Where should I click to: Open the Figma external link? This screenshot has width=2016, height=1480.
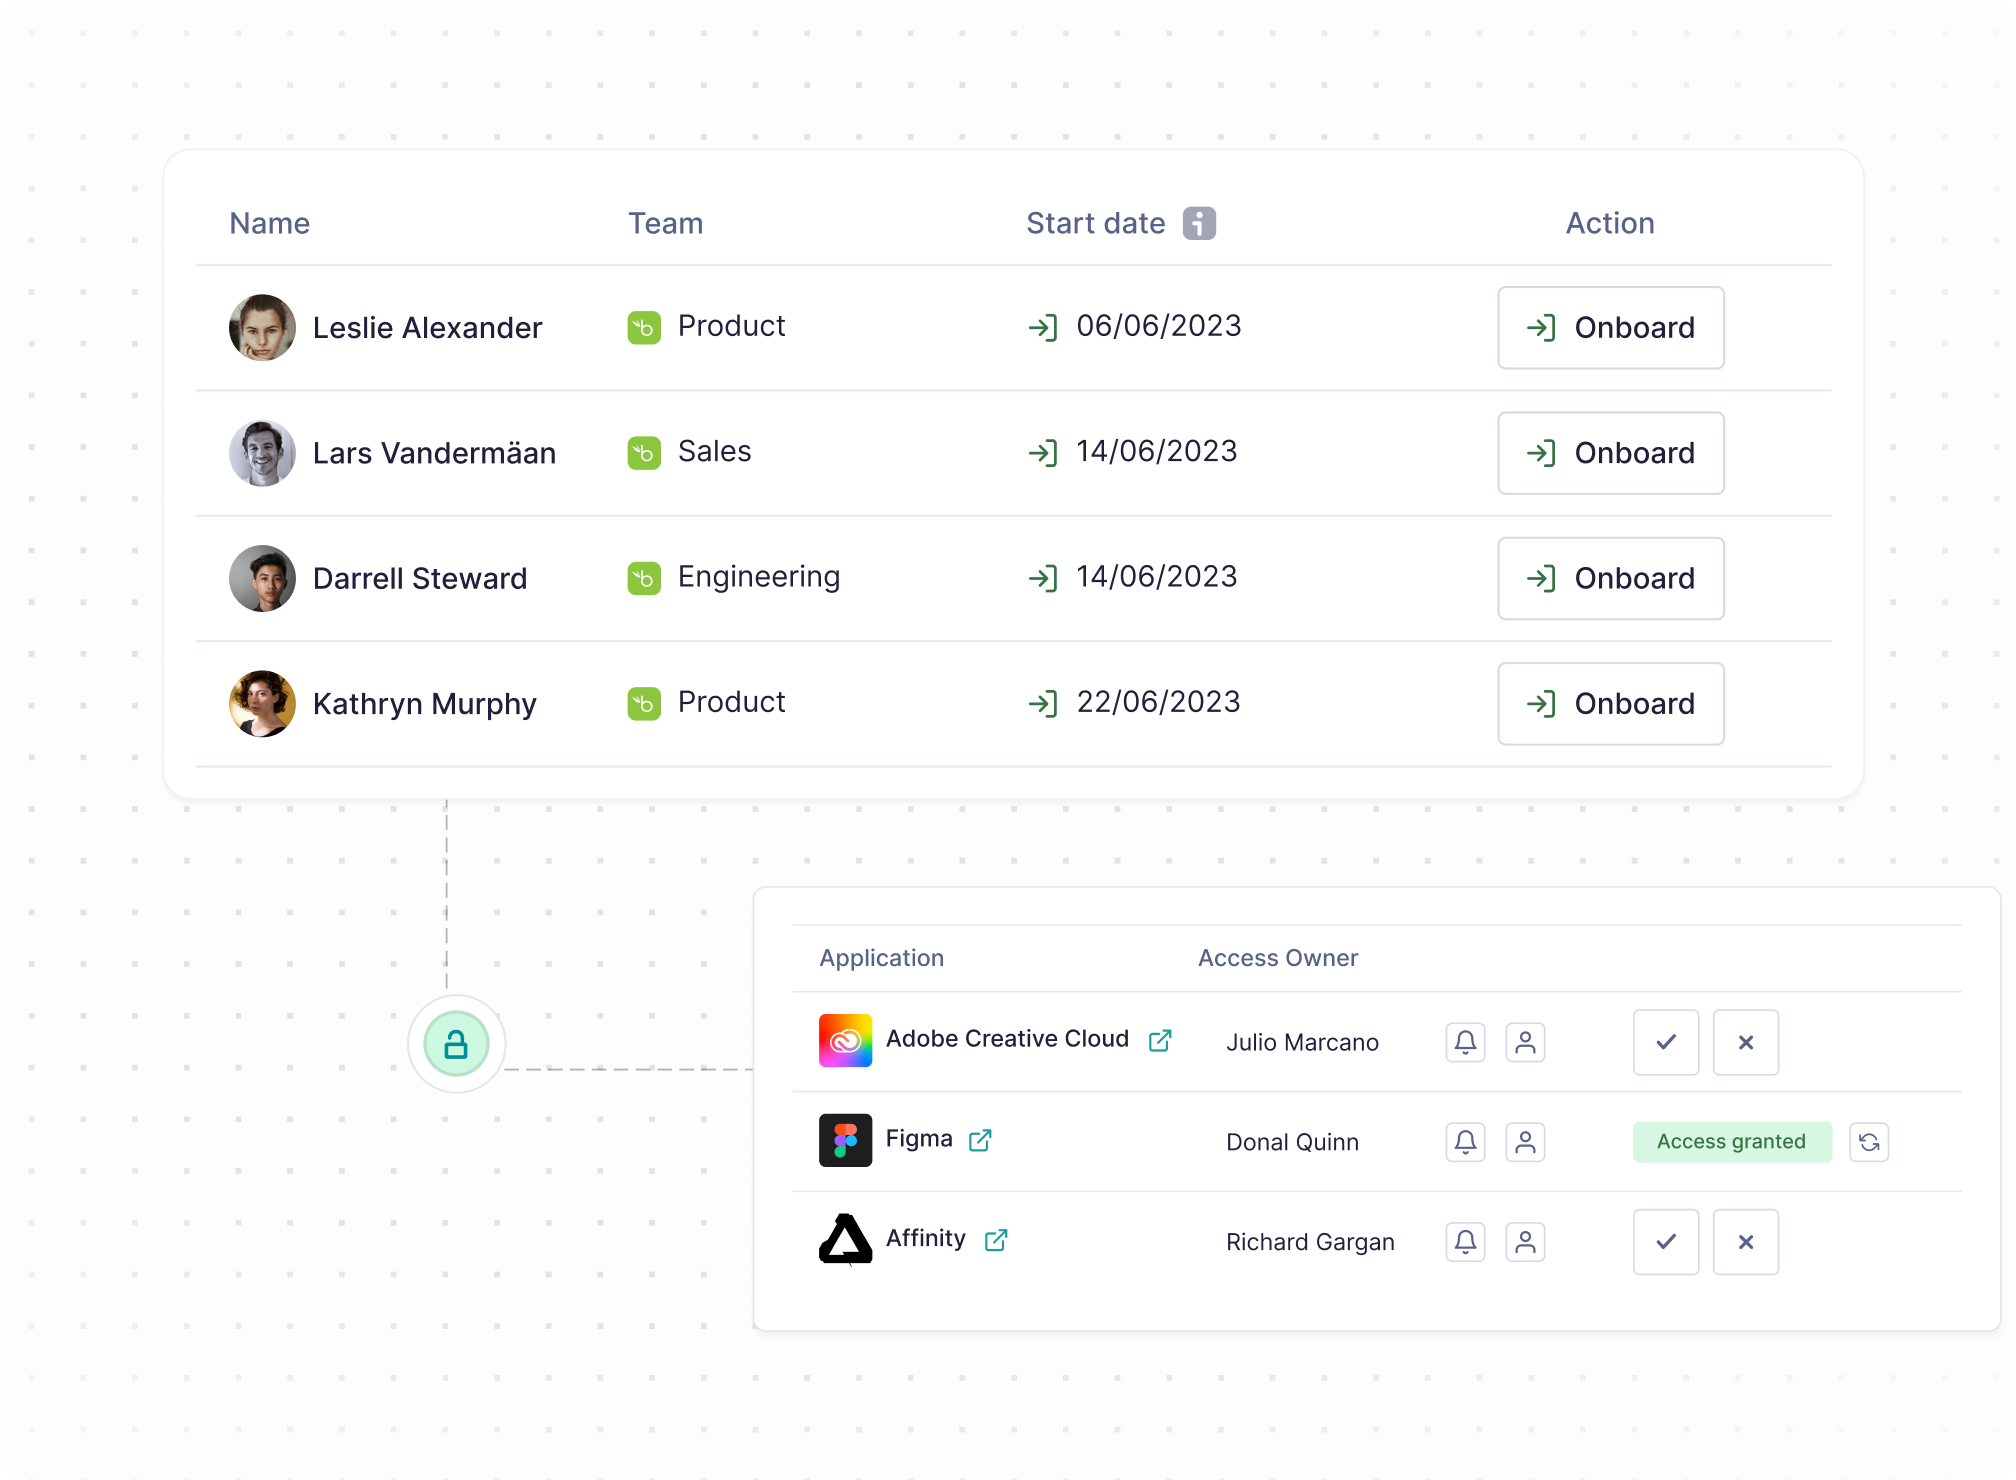[981, 1140]
